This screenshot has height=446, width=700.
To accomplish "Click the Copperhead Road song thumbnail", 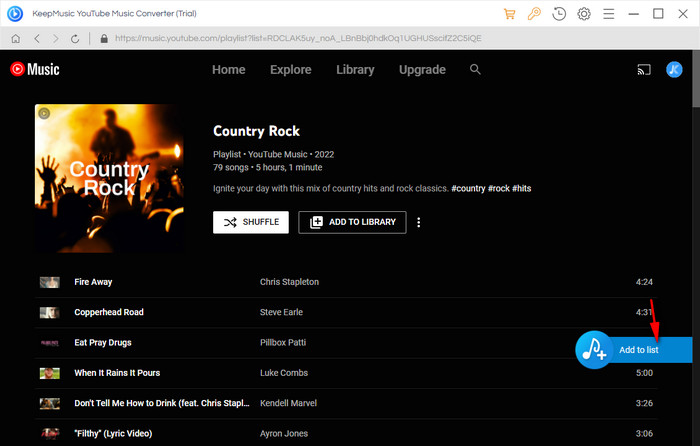I will pos(50,313).
